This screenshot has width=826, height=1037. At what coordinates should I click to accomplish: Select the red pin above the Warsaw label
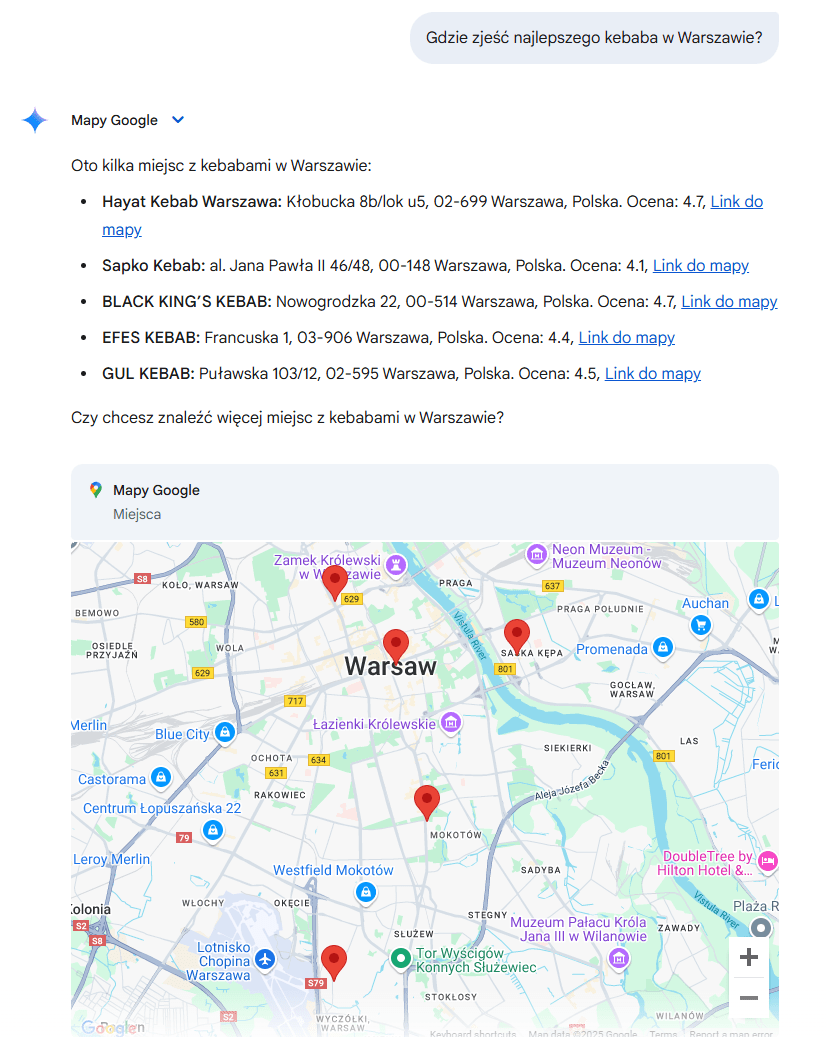click(395, 645)
